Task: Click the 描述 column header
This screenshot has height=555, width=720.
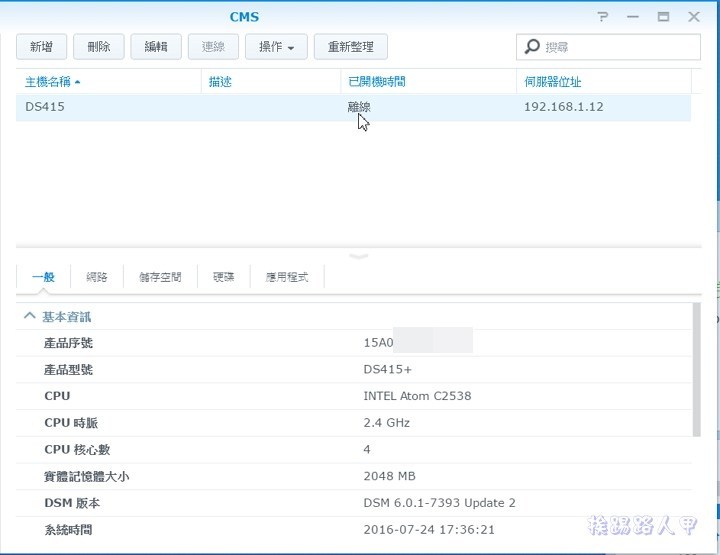Action: (x=220, y=82)
